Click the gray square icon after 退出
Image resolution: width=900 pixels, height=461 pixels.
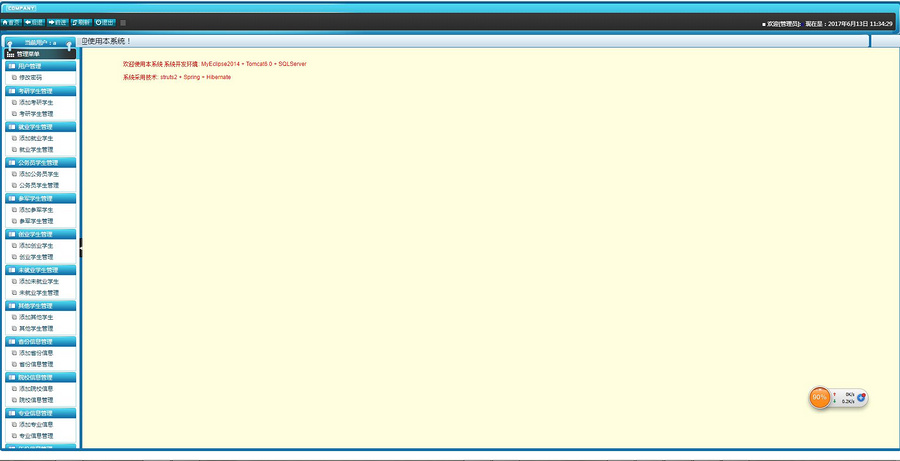(x=123, y=23)
